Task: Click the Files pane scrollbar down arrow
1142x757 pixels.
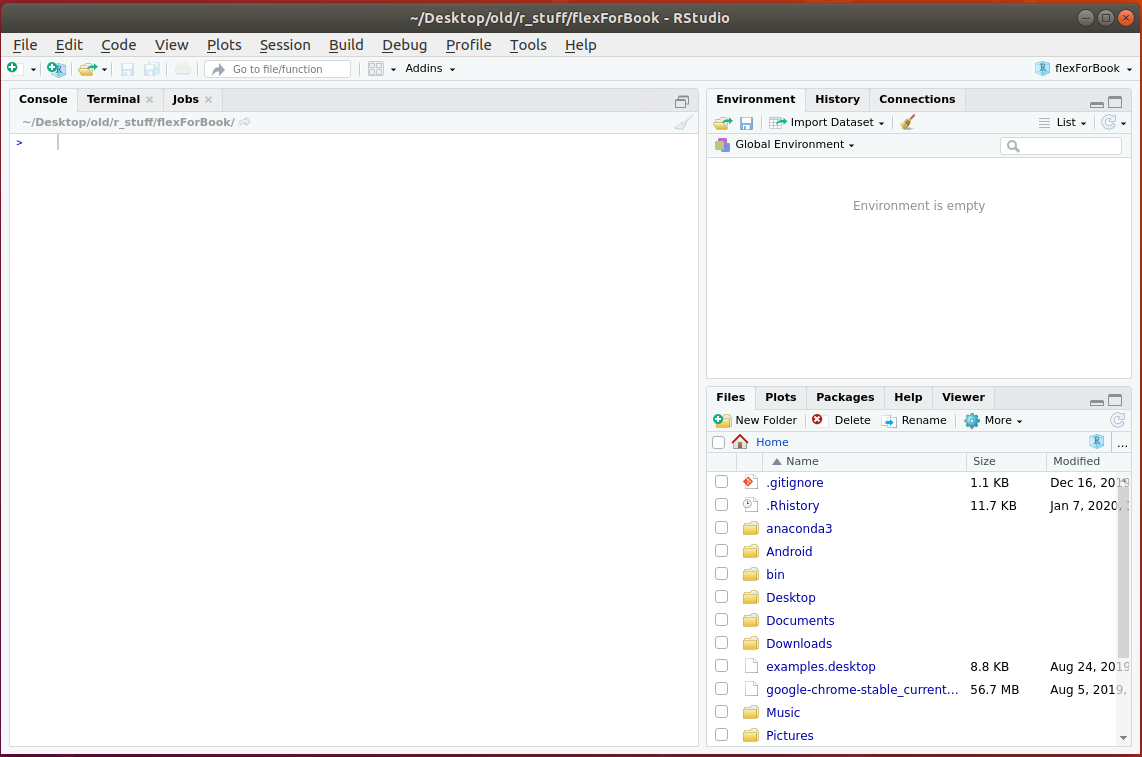Action: [x=1123, y=738]
